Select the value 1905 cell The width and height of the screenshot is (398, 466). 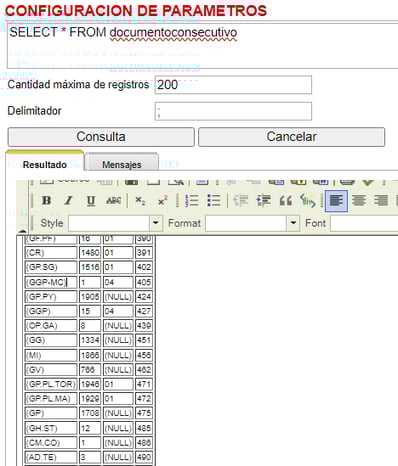(x=90, y=296)
